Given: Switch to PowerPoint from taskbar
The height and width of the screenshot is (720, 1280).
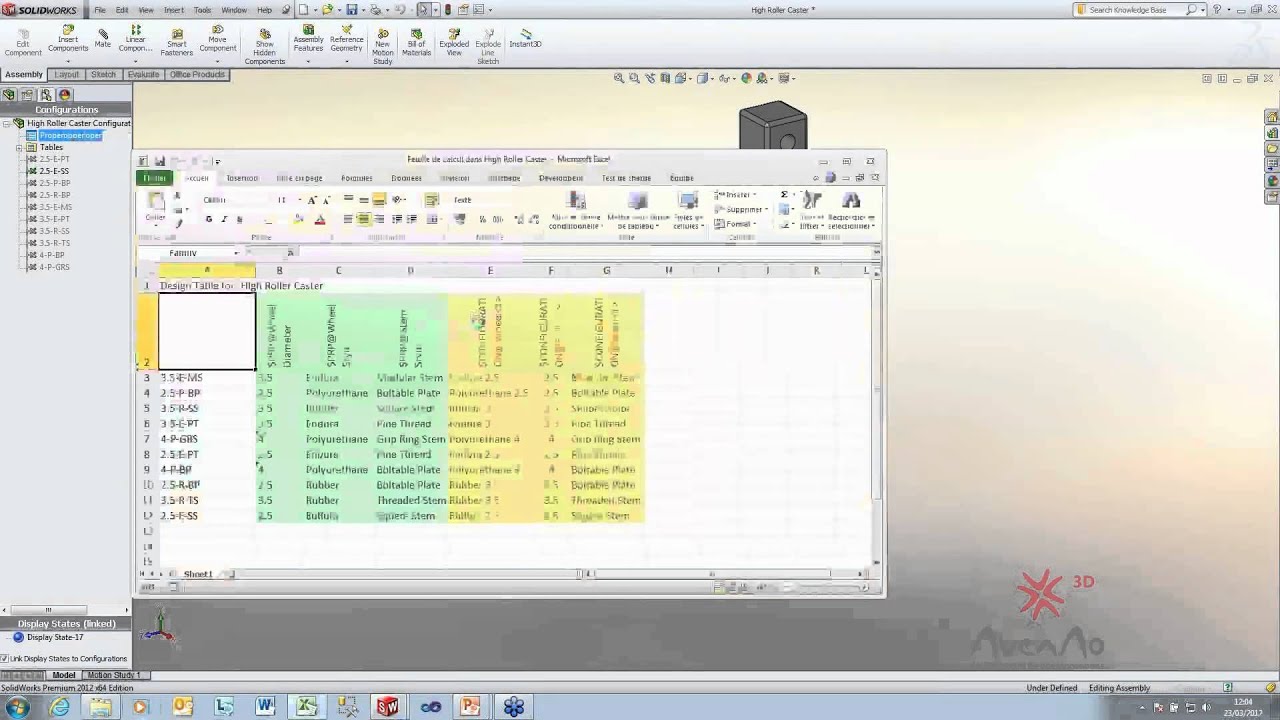Looking at the screenshot, I should [470, 707].
